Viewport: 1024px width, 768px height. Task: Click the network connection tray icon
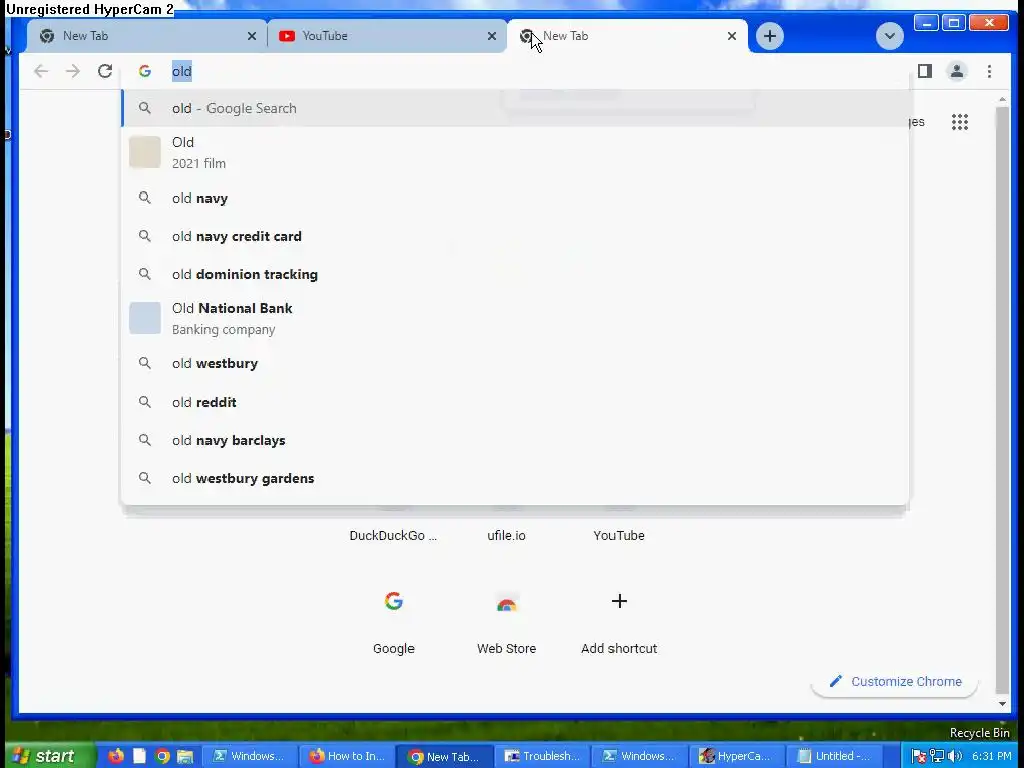coord(936,756)
